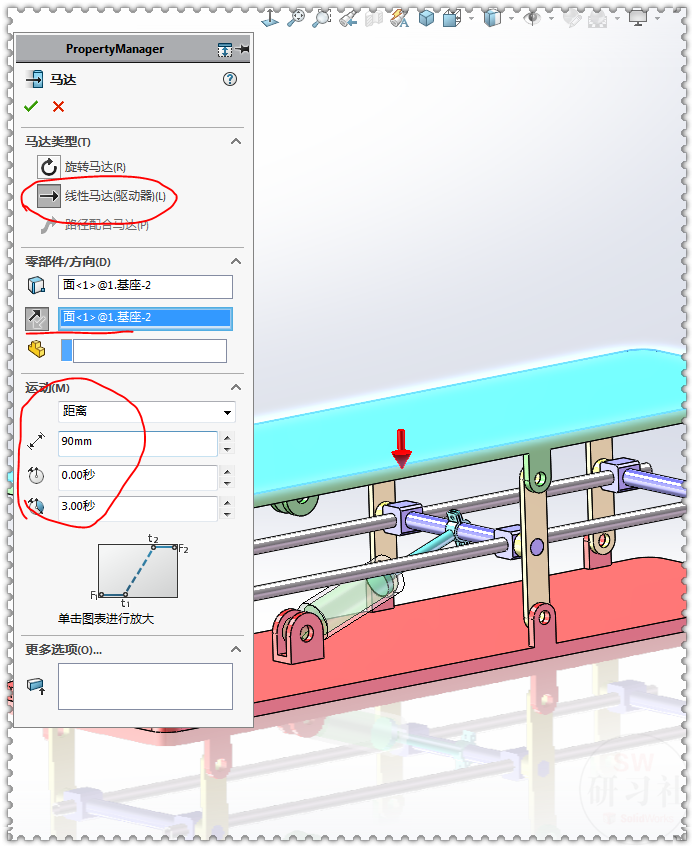Toggle reverse direction arrow button

pyautogui.click(x=37, y=319)
